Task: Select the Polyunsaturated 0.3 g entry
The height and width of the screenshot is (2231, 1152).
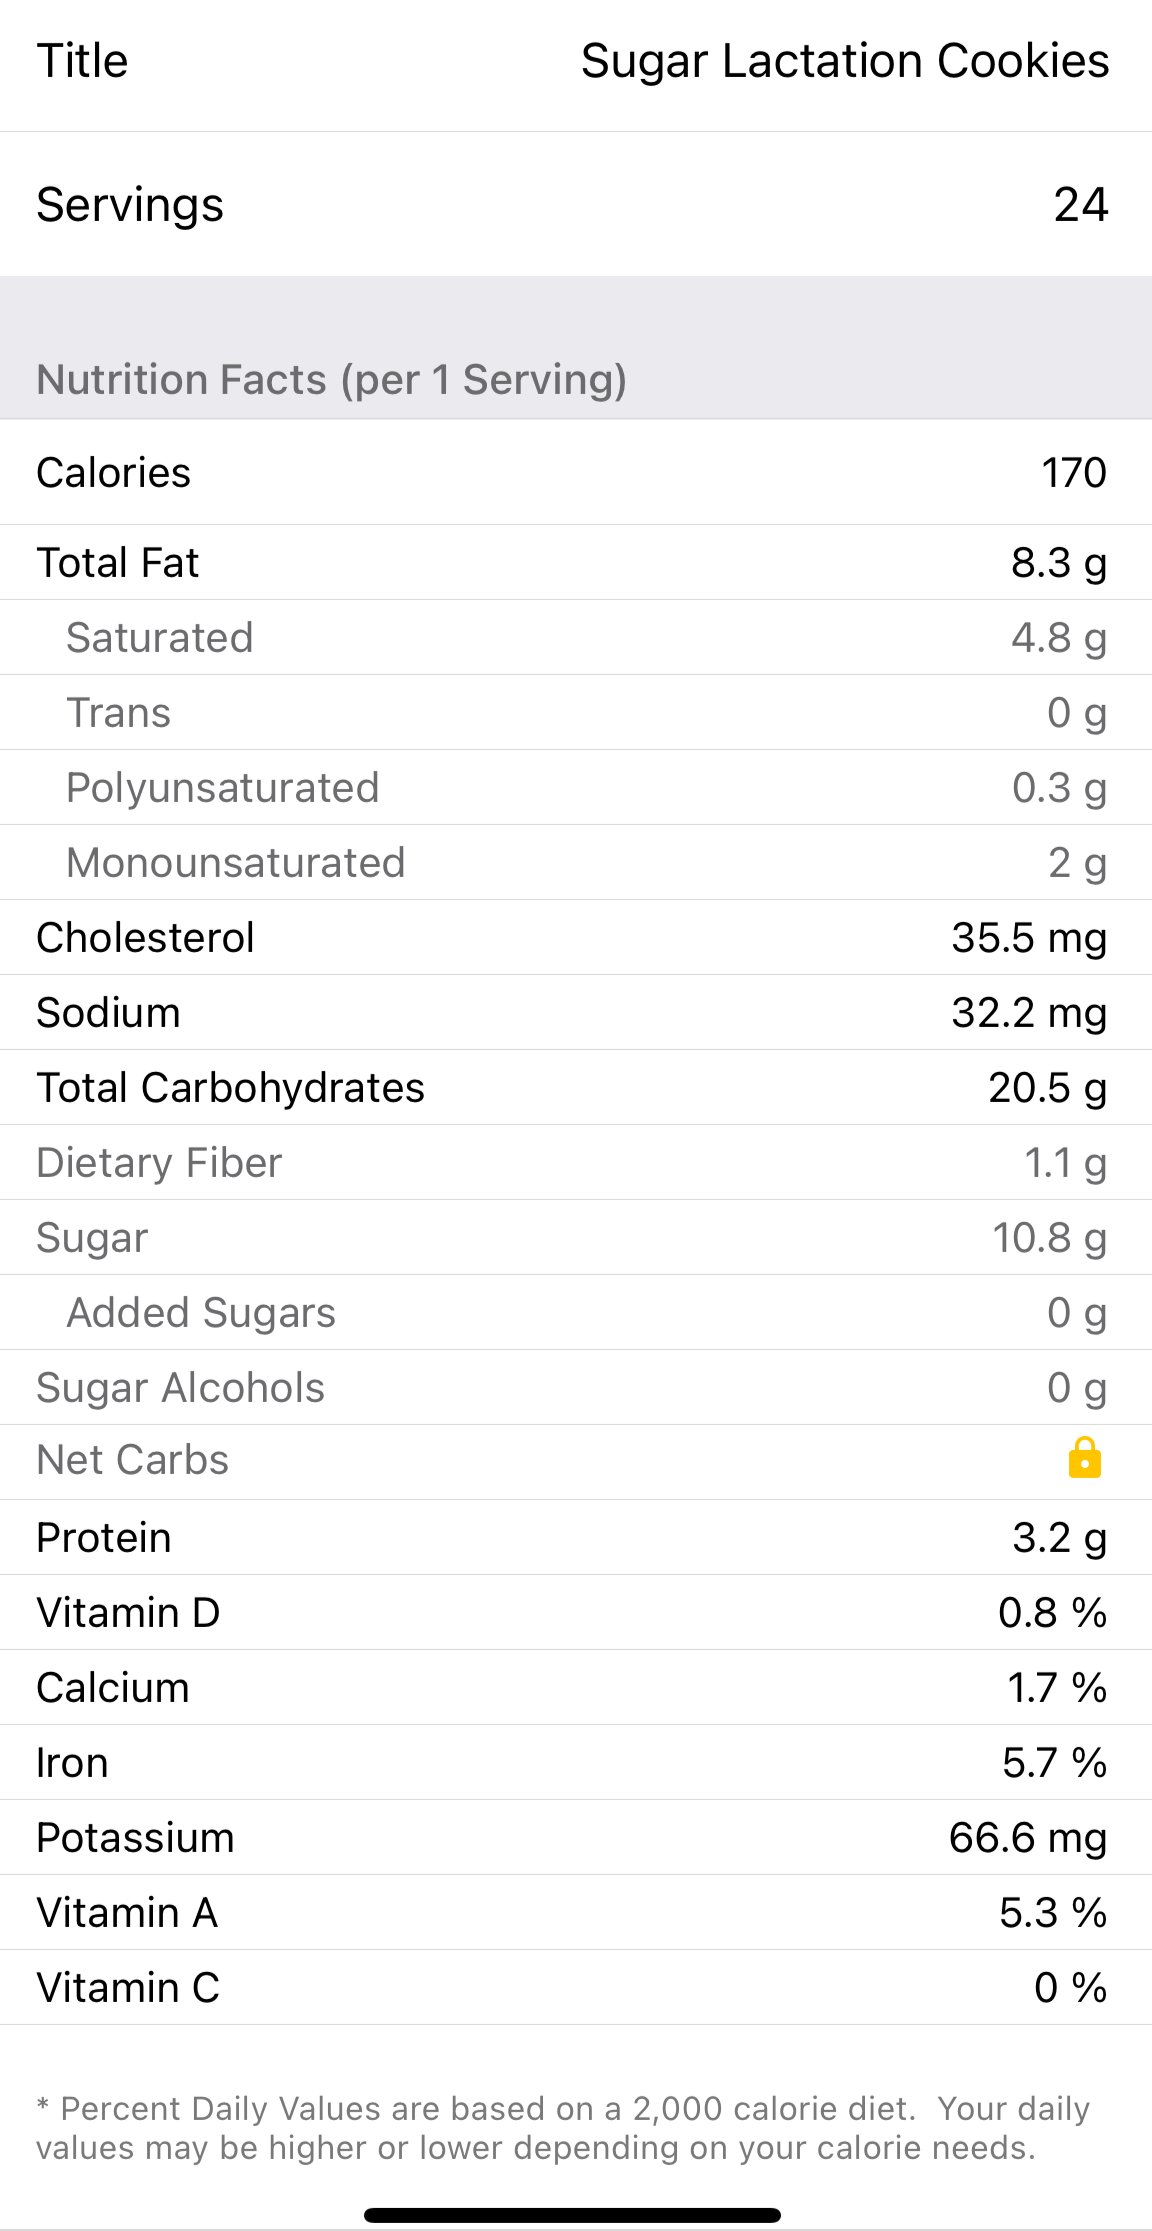Action: coord(576,788)
